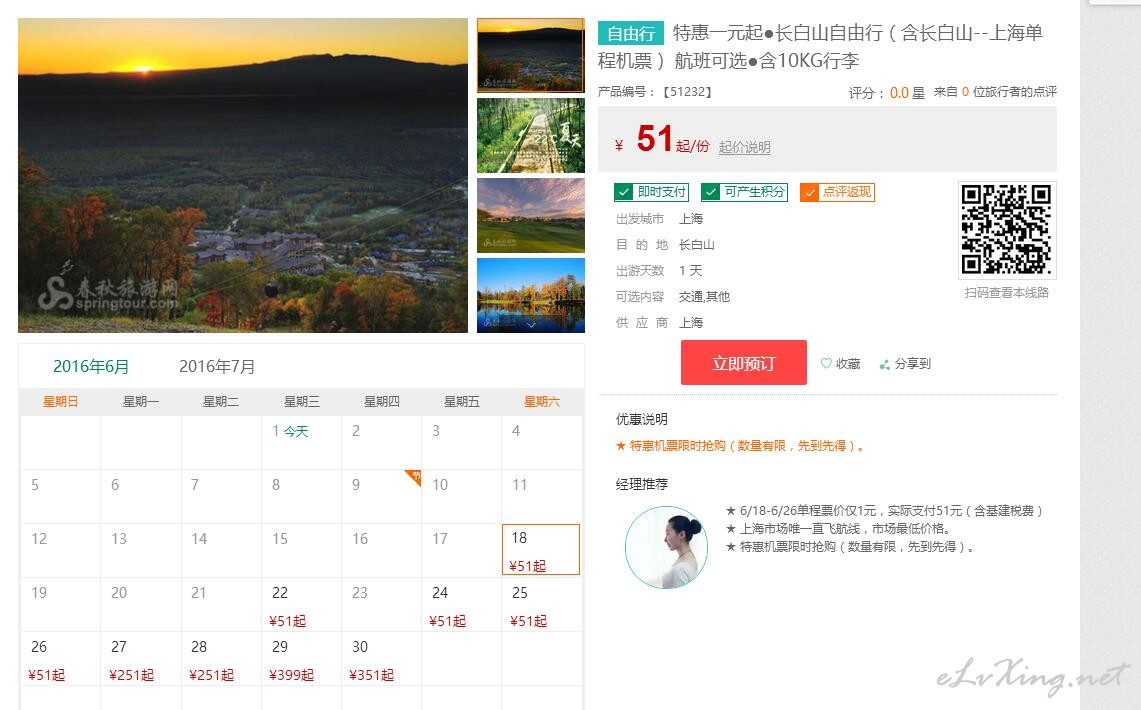Click the orange tag on June 9
Image resolution: width=1141 pixels, height=710 pixels.
coord(414,477)
